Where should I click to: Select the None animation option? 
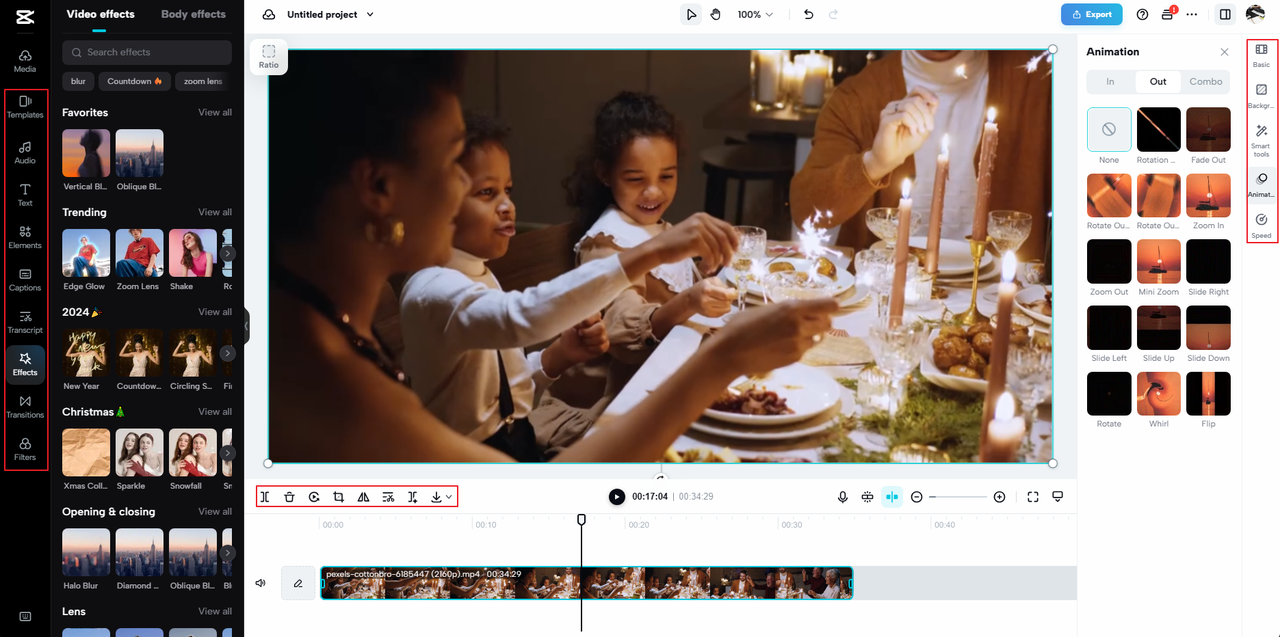click(x=1109, y=130)
